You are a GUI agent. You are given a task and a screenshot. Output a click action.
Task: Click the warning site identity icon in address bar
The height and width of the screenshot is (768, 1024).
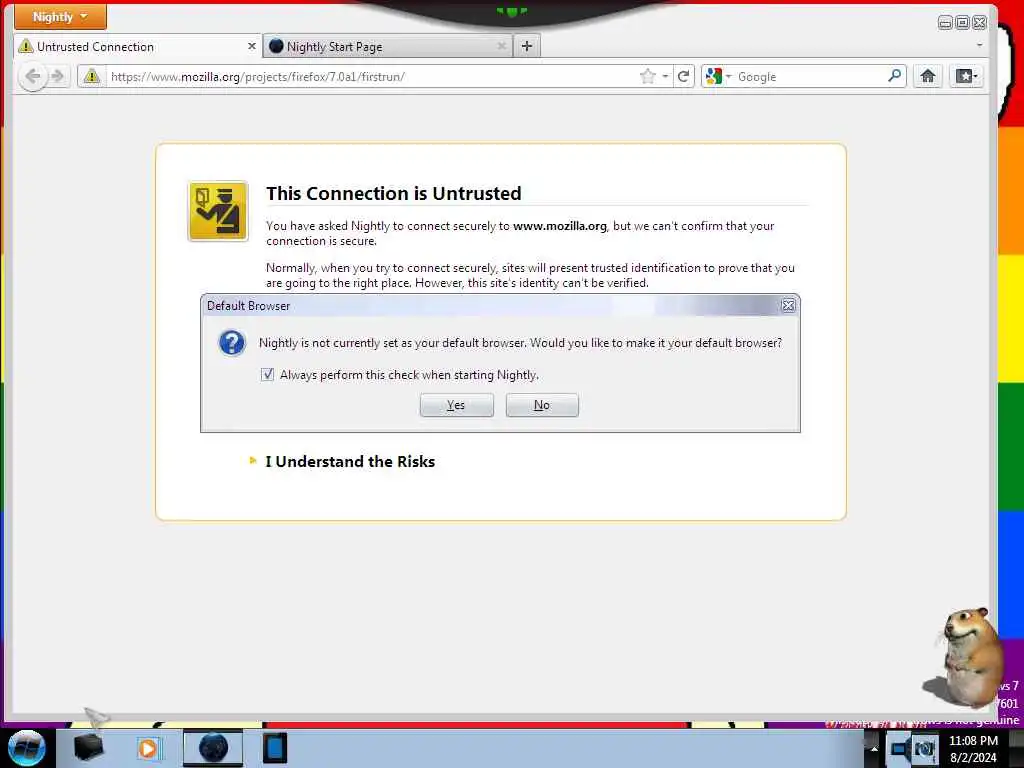pyautogui.click(x=92, y=76)
